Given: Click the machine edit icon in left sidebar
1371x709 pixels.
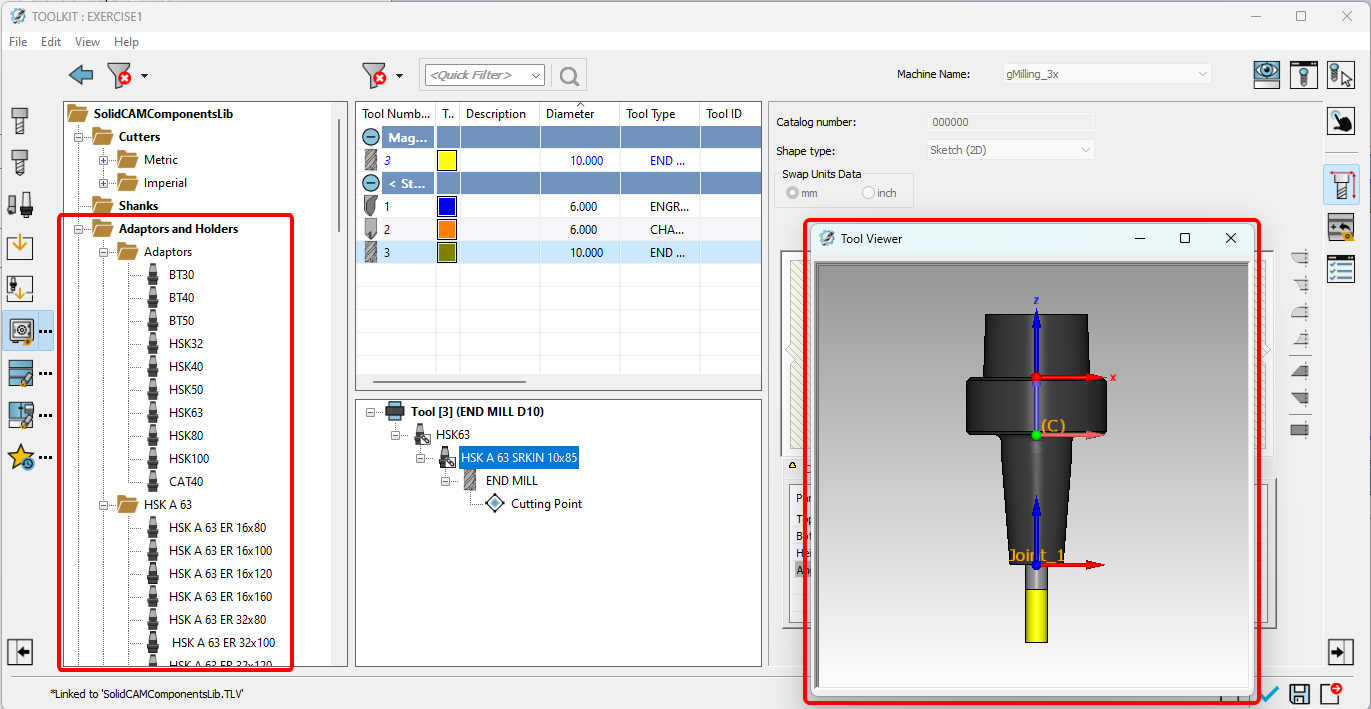Looking at the screenshot, I should pos(21,415).
